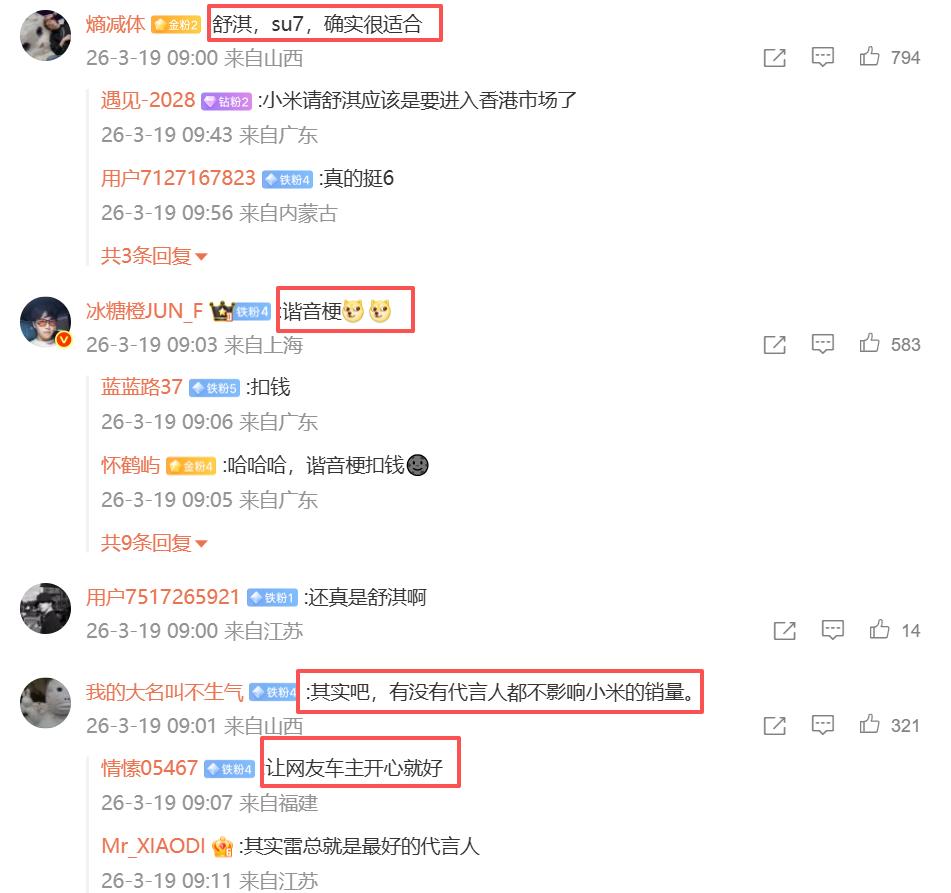The height and width of the screenshot is (893, 951).
Task: Open the 熵减体 user profile name
Action: [x=115, y=24]
